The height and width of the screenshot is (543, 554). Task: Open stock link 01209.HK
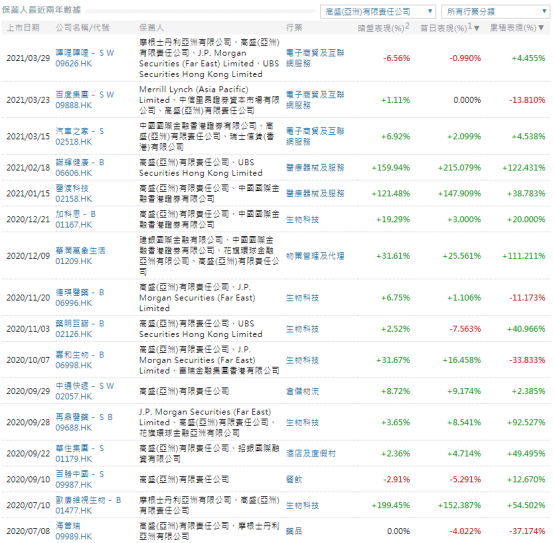point(73,261)
